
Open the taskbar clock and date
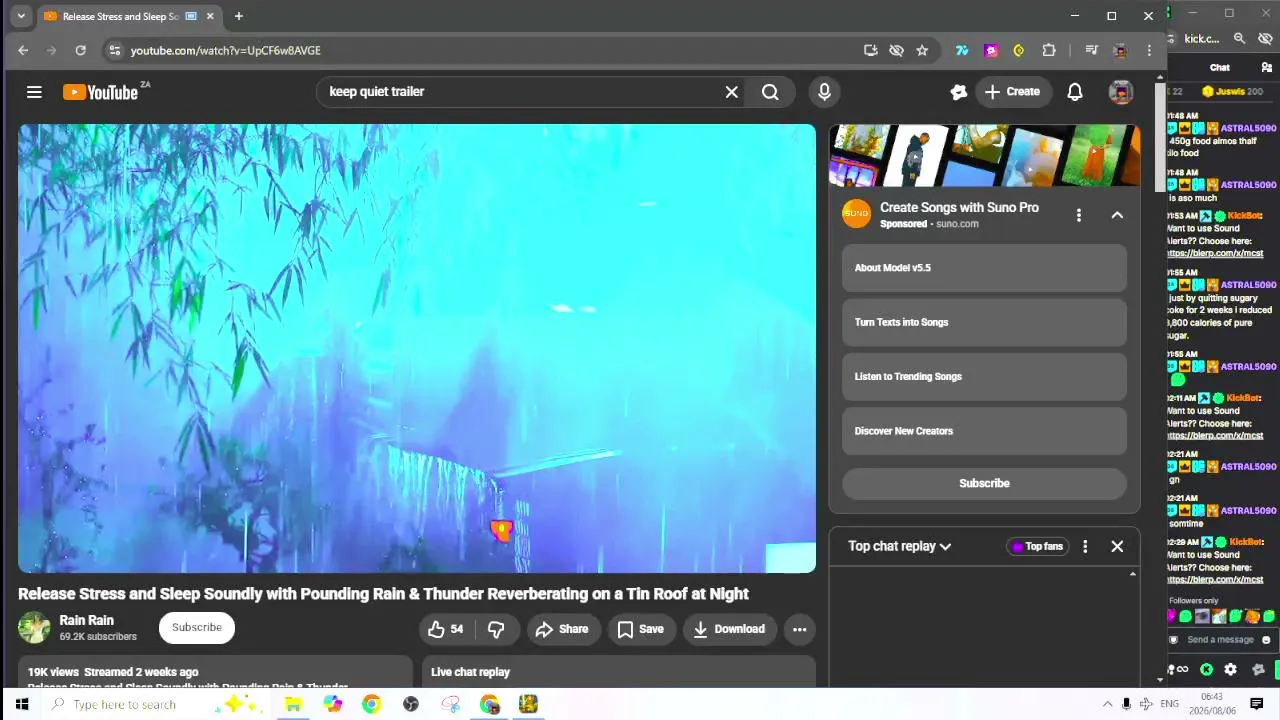pos(1211,704)
